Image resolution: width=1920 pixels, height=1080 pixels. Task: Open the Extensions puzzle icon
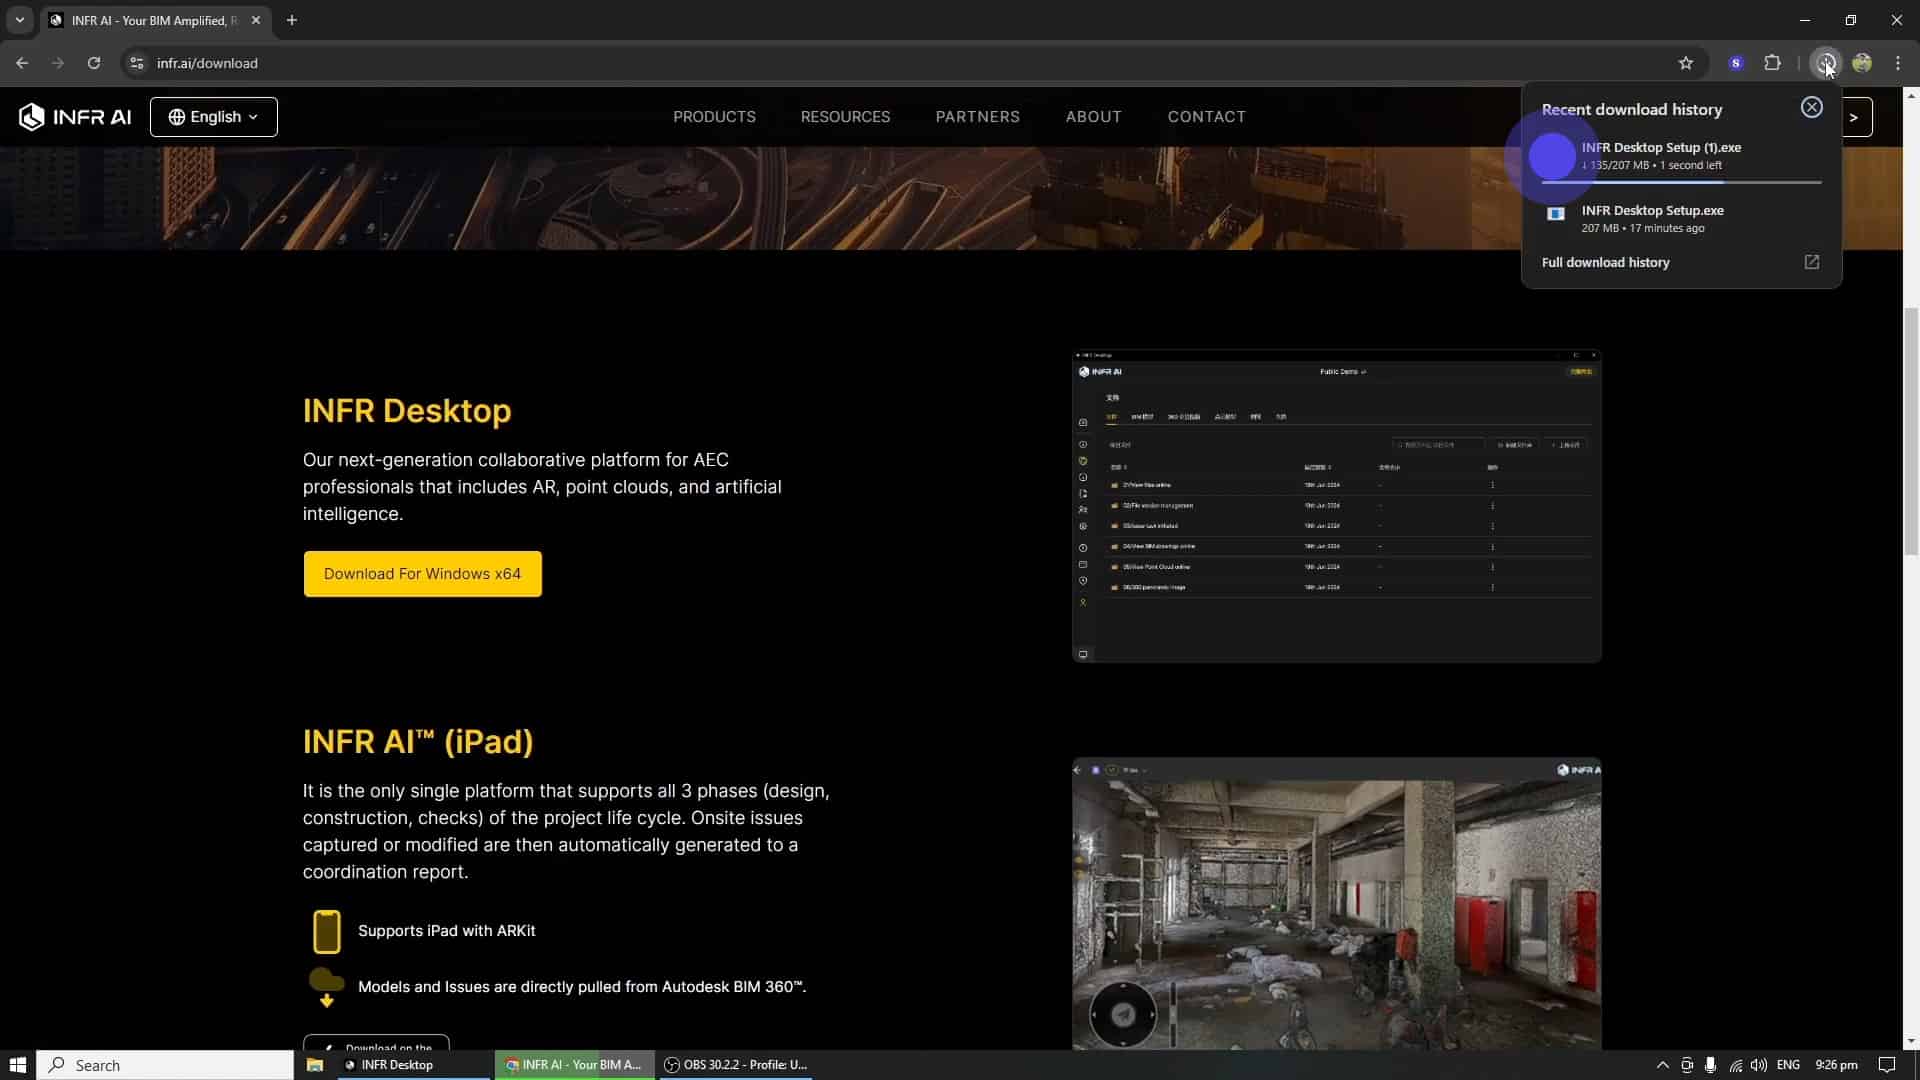pos(1772,63)
